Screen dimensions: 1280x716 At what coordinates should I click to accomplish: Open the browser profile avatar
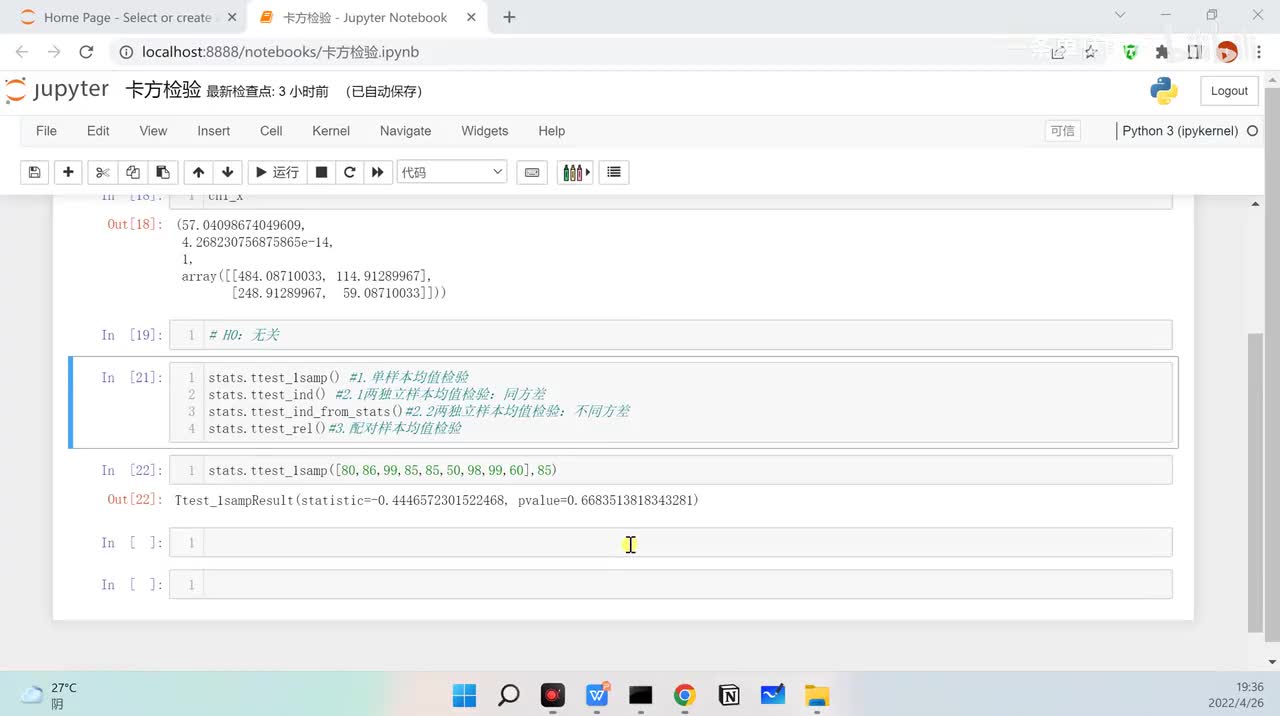pyautogui.click(x=1227, y=52)
